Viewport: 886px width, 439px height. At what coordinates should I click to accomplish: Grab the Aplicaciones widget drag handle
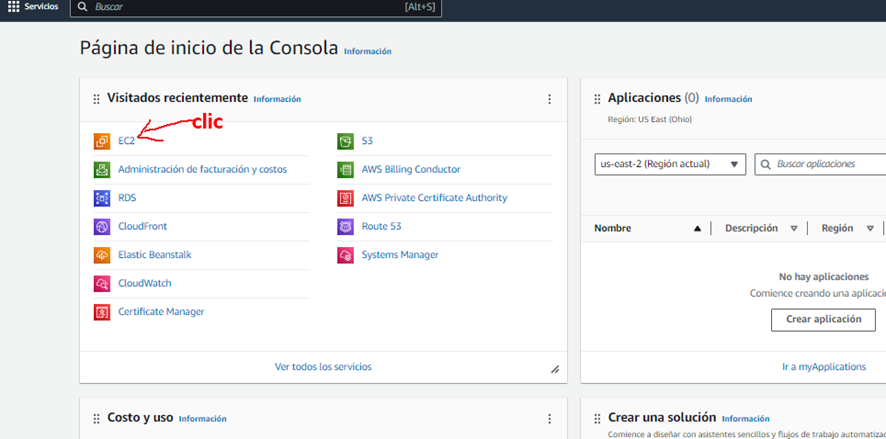click(597, 99)
